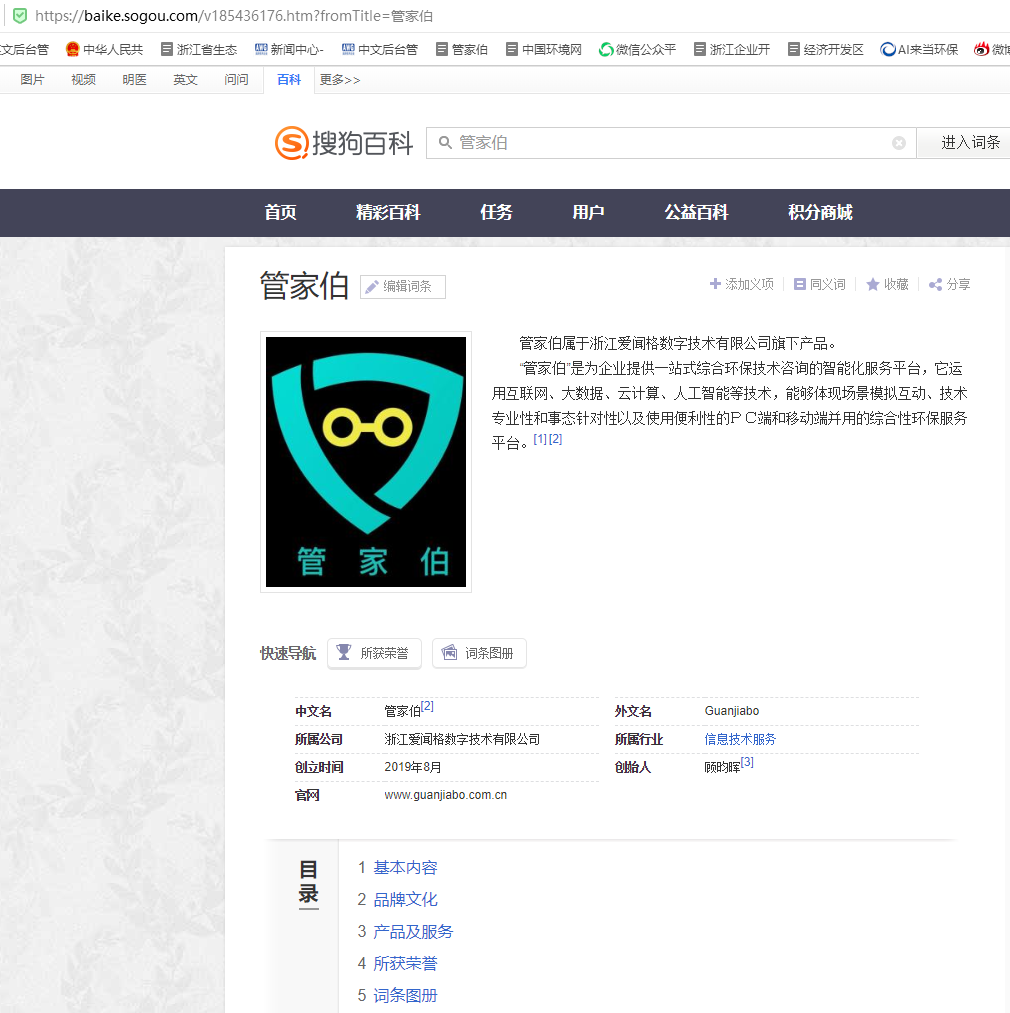Clear the search box with the x icon
The width and height of the screenshot is (1010, 1013).
tap(898, 143)
